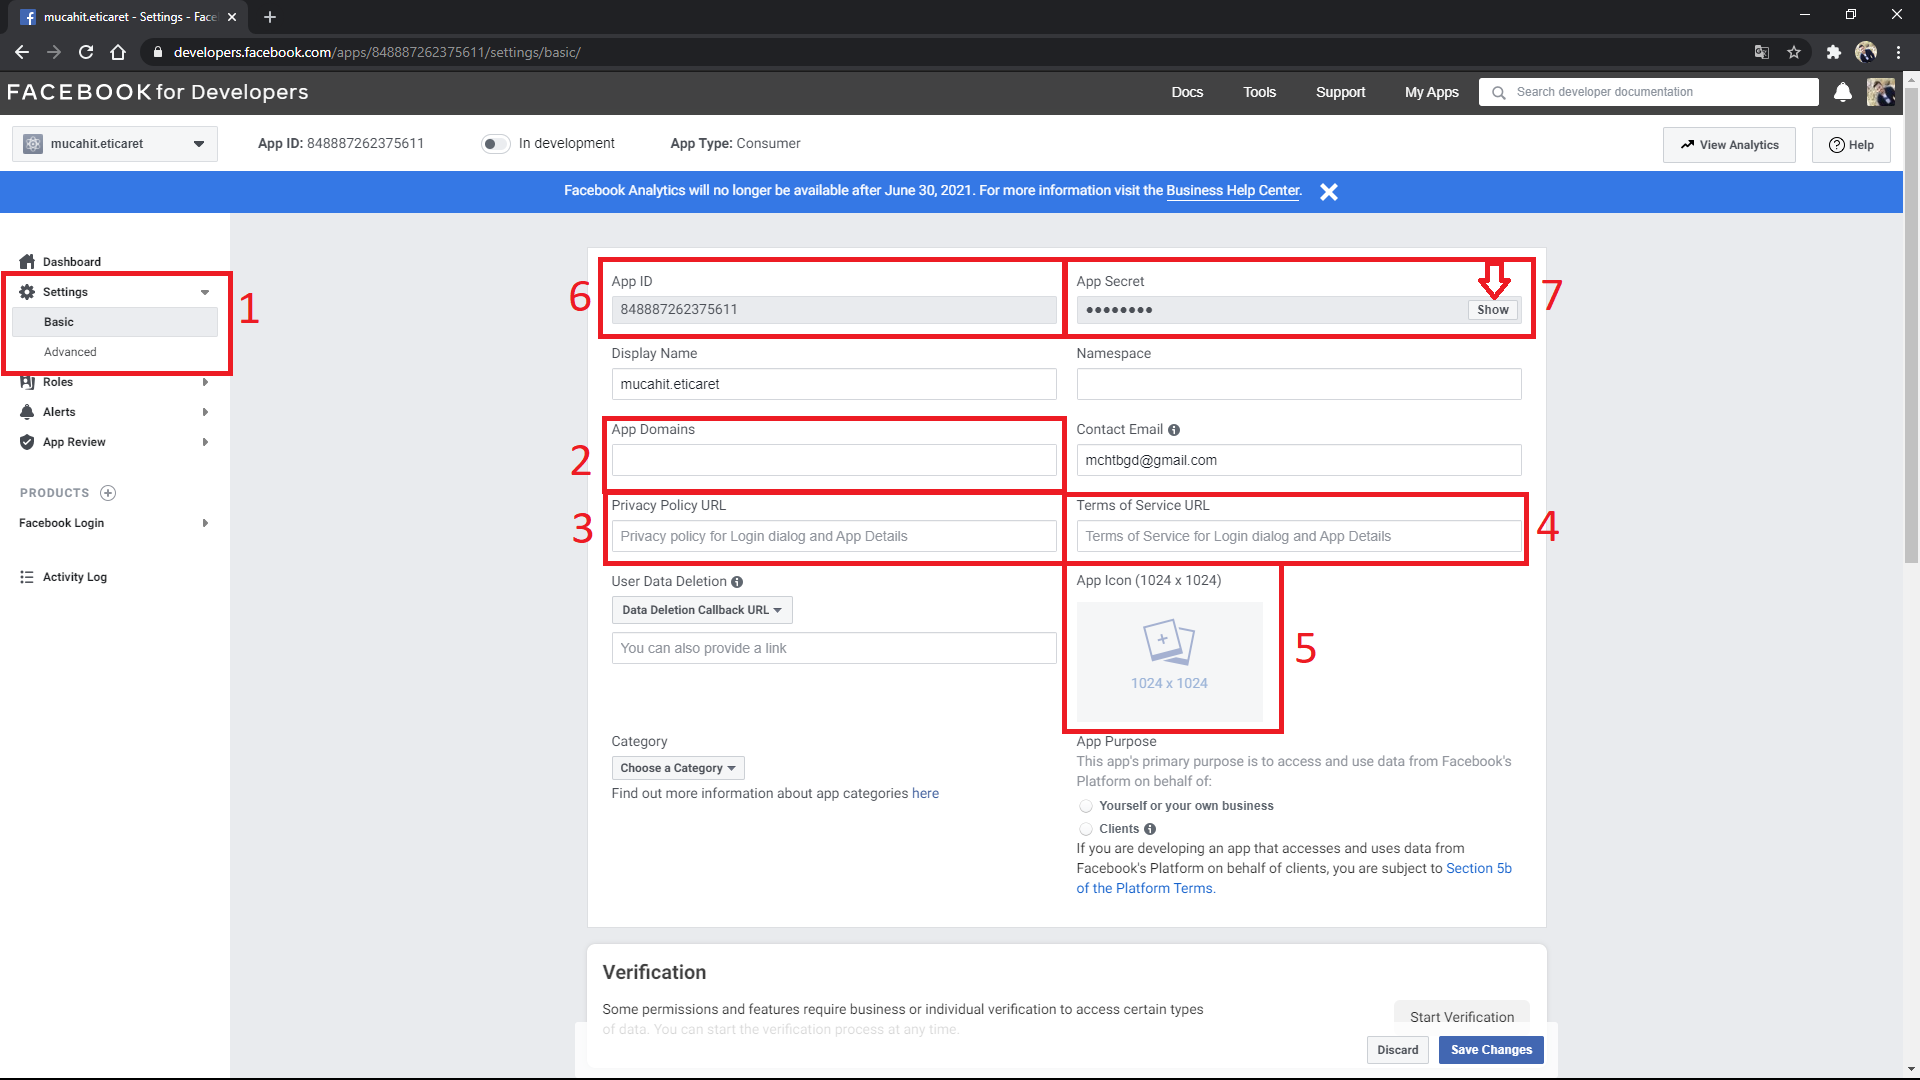
Task: Expand the App Review section arrow
Action: point(205,442)
